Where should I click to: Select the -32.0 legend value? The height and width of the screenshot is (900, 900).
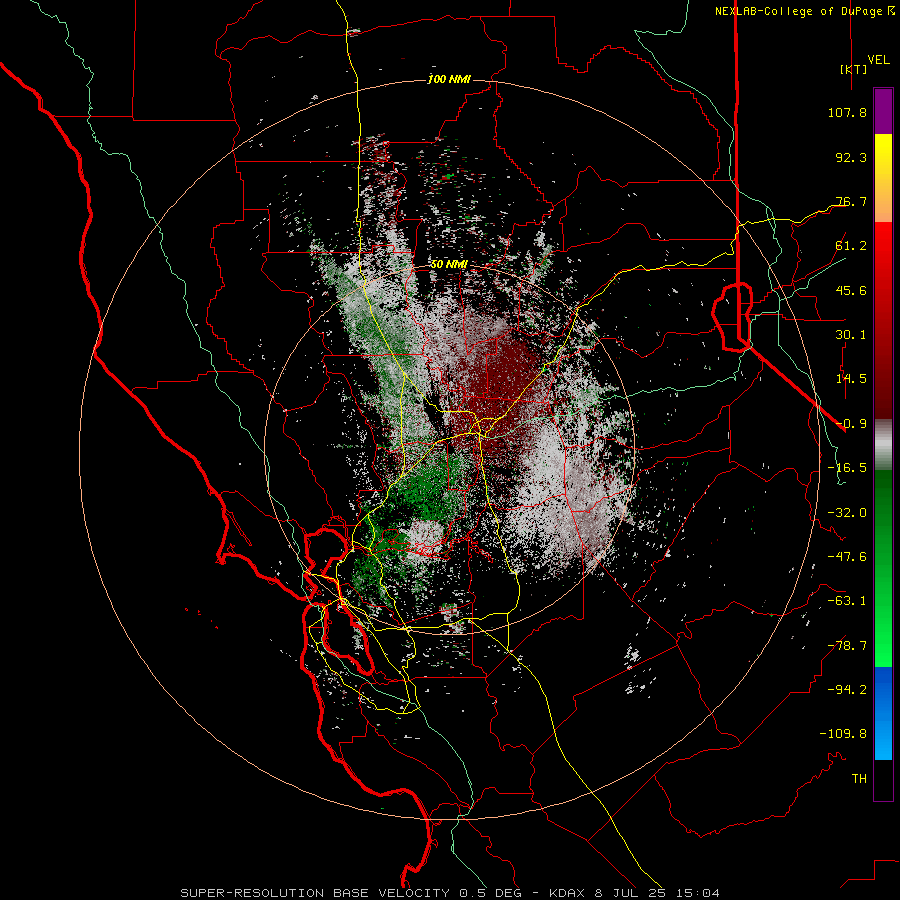[847, 513]
